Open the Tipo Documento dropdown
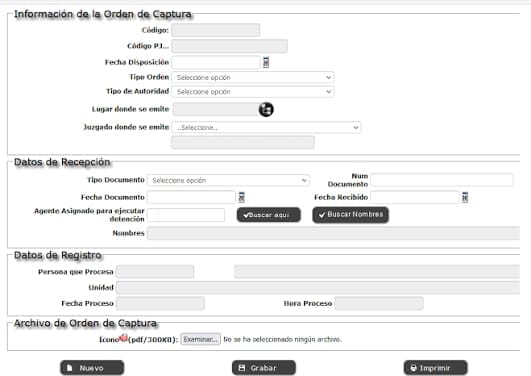Viewport: 531px width, 376px height. pos(228,181)
